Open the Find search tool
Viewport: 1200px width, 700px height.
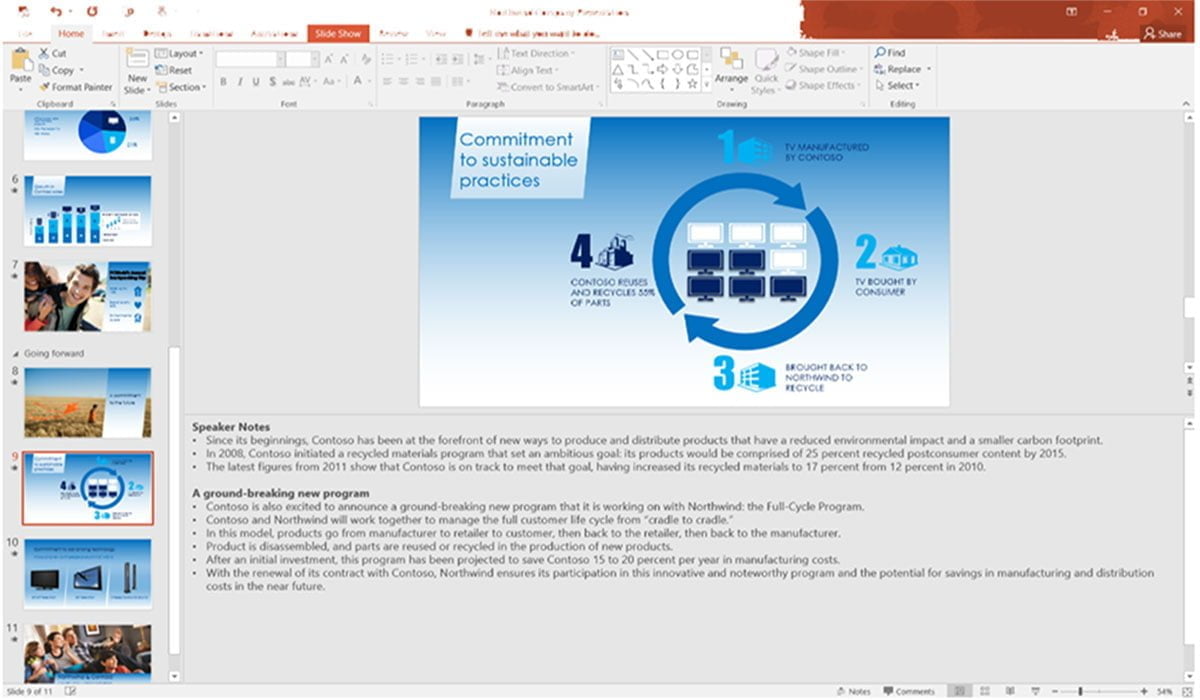tap(889, 53)
